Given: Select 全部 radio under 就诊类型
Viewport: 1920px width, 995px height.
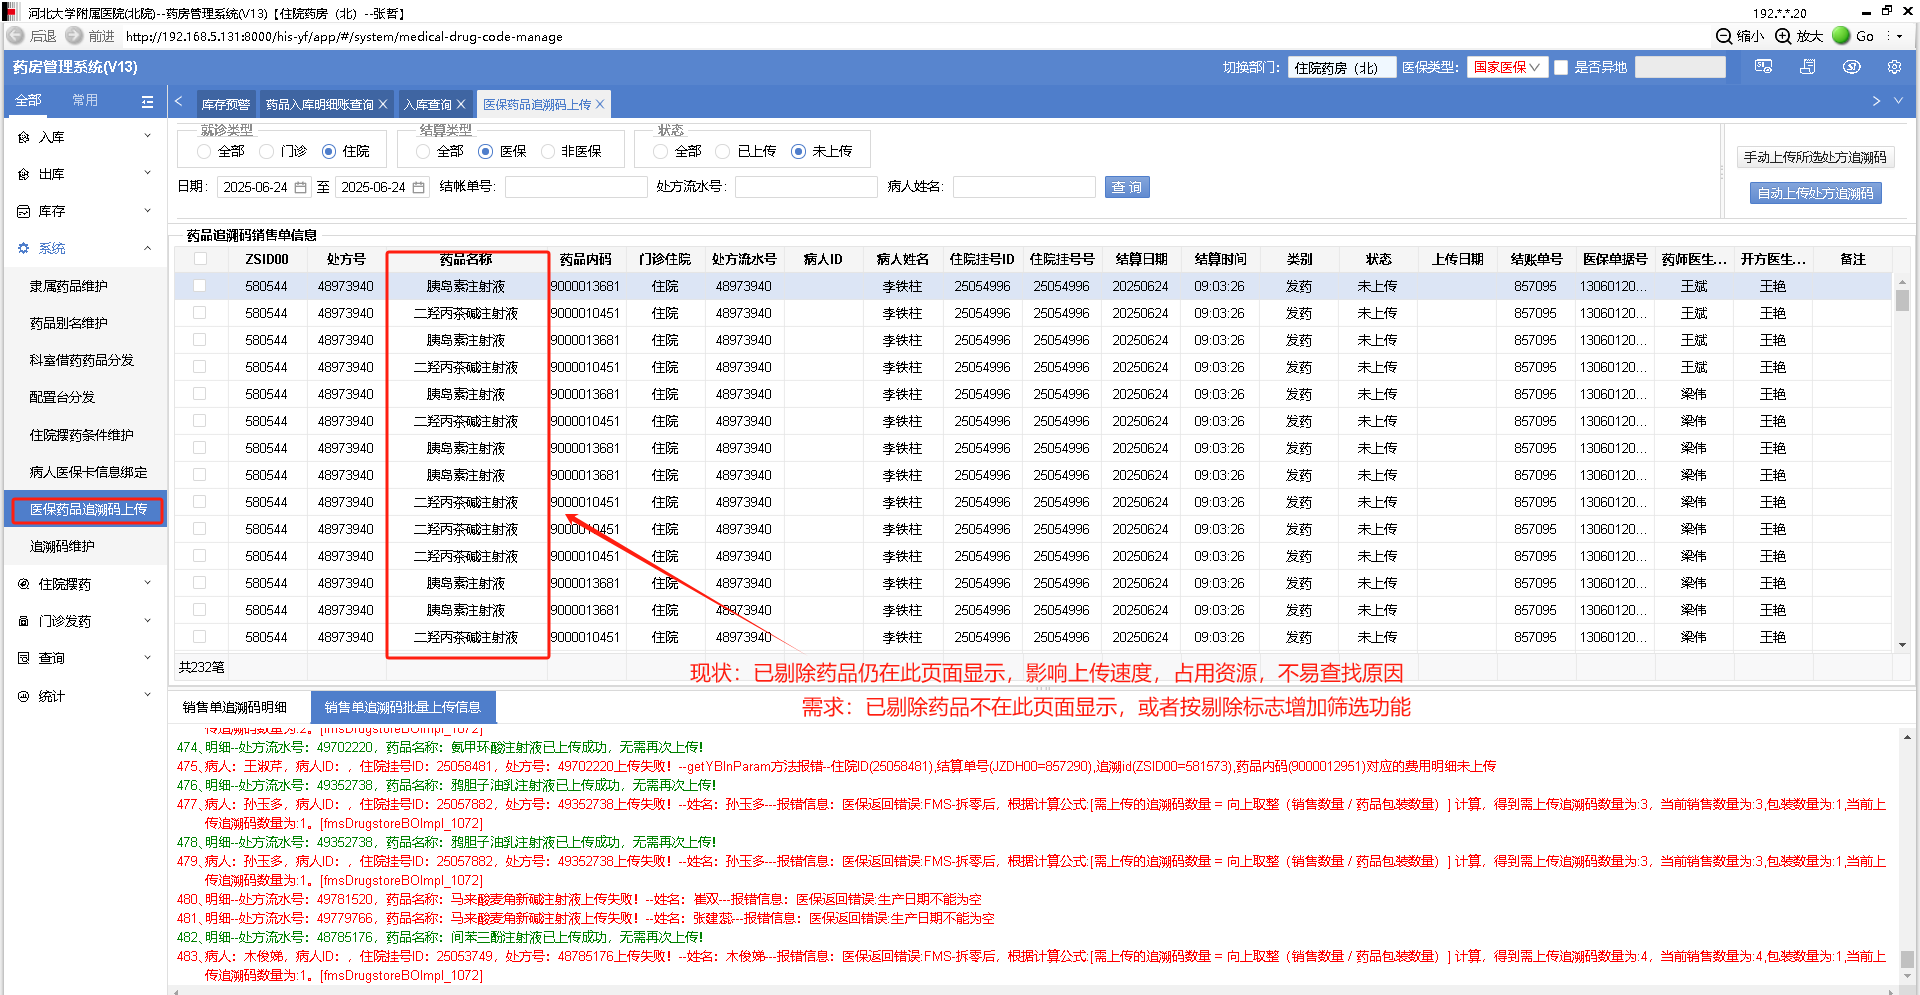Looking at the screenshot, I should click(x=204, y=151).
